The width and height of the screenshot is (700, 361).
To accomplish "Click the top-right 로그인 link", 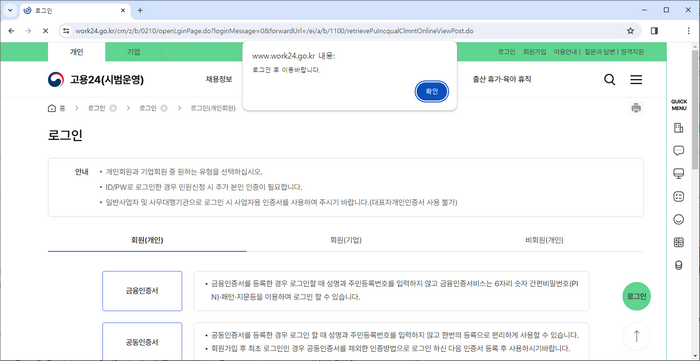I will (x=507, y=52).
